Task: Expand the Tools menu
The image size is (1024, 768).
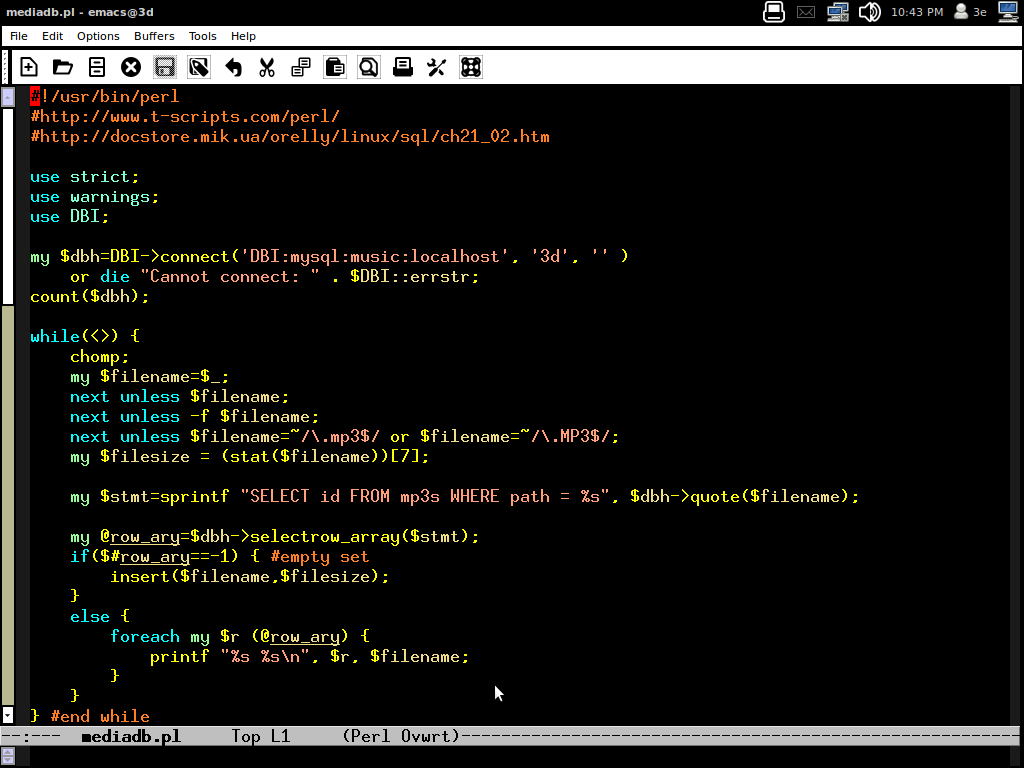Action: click(202, 36)
